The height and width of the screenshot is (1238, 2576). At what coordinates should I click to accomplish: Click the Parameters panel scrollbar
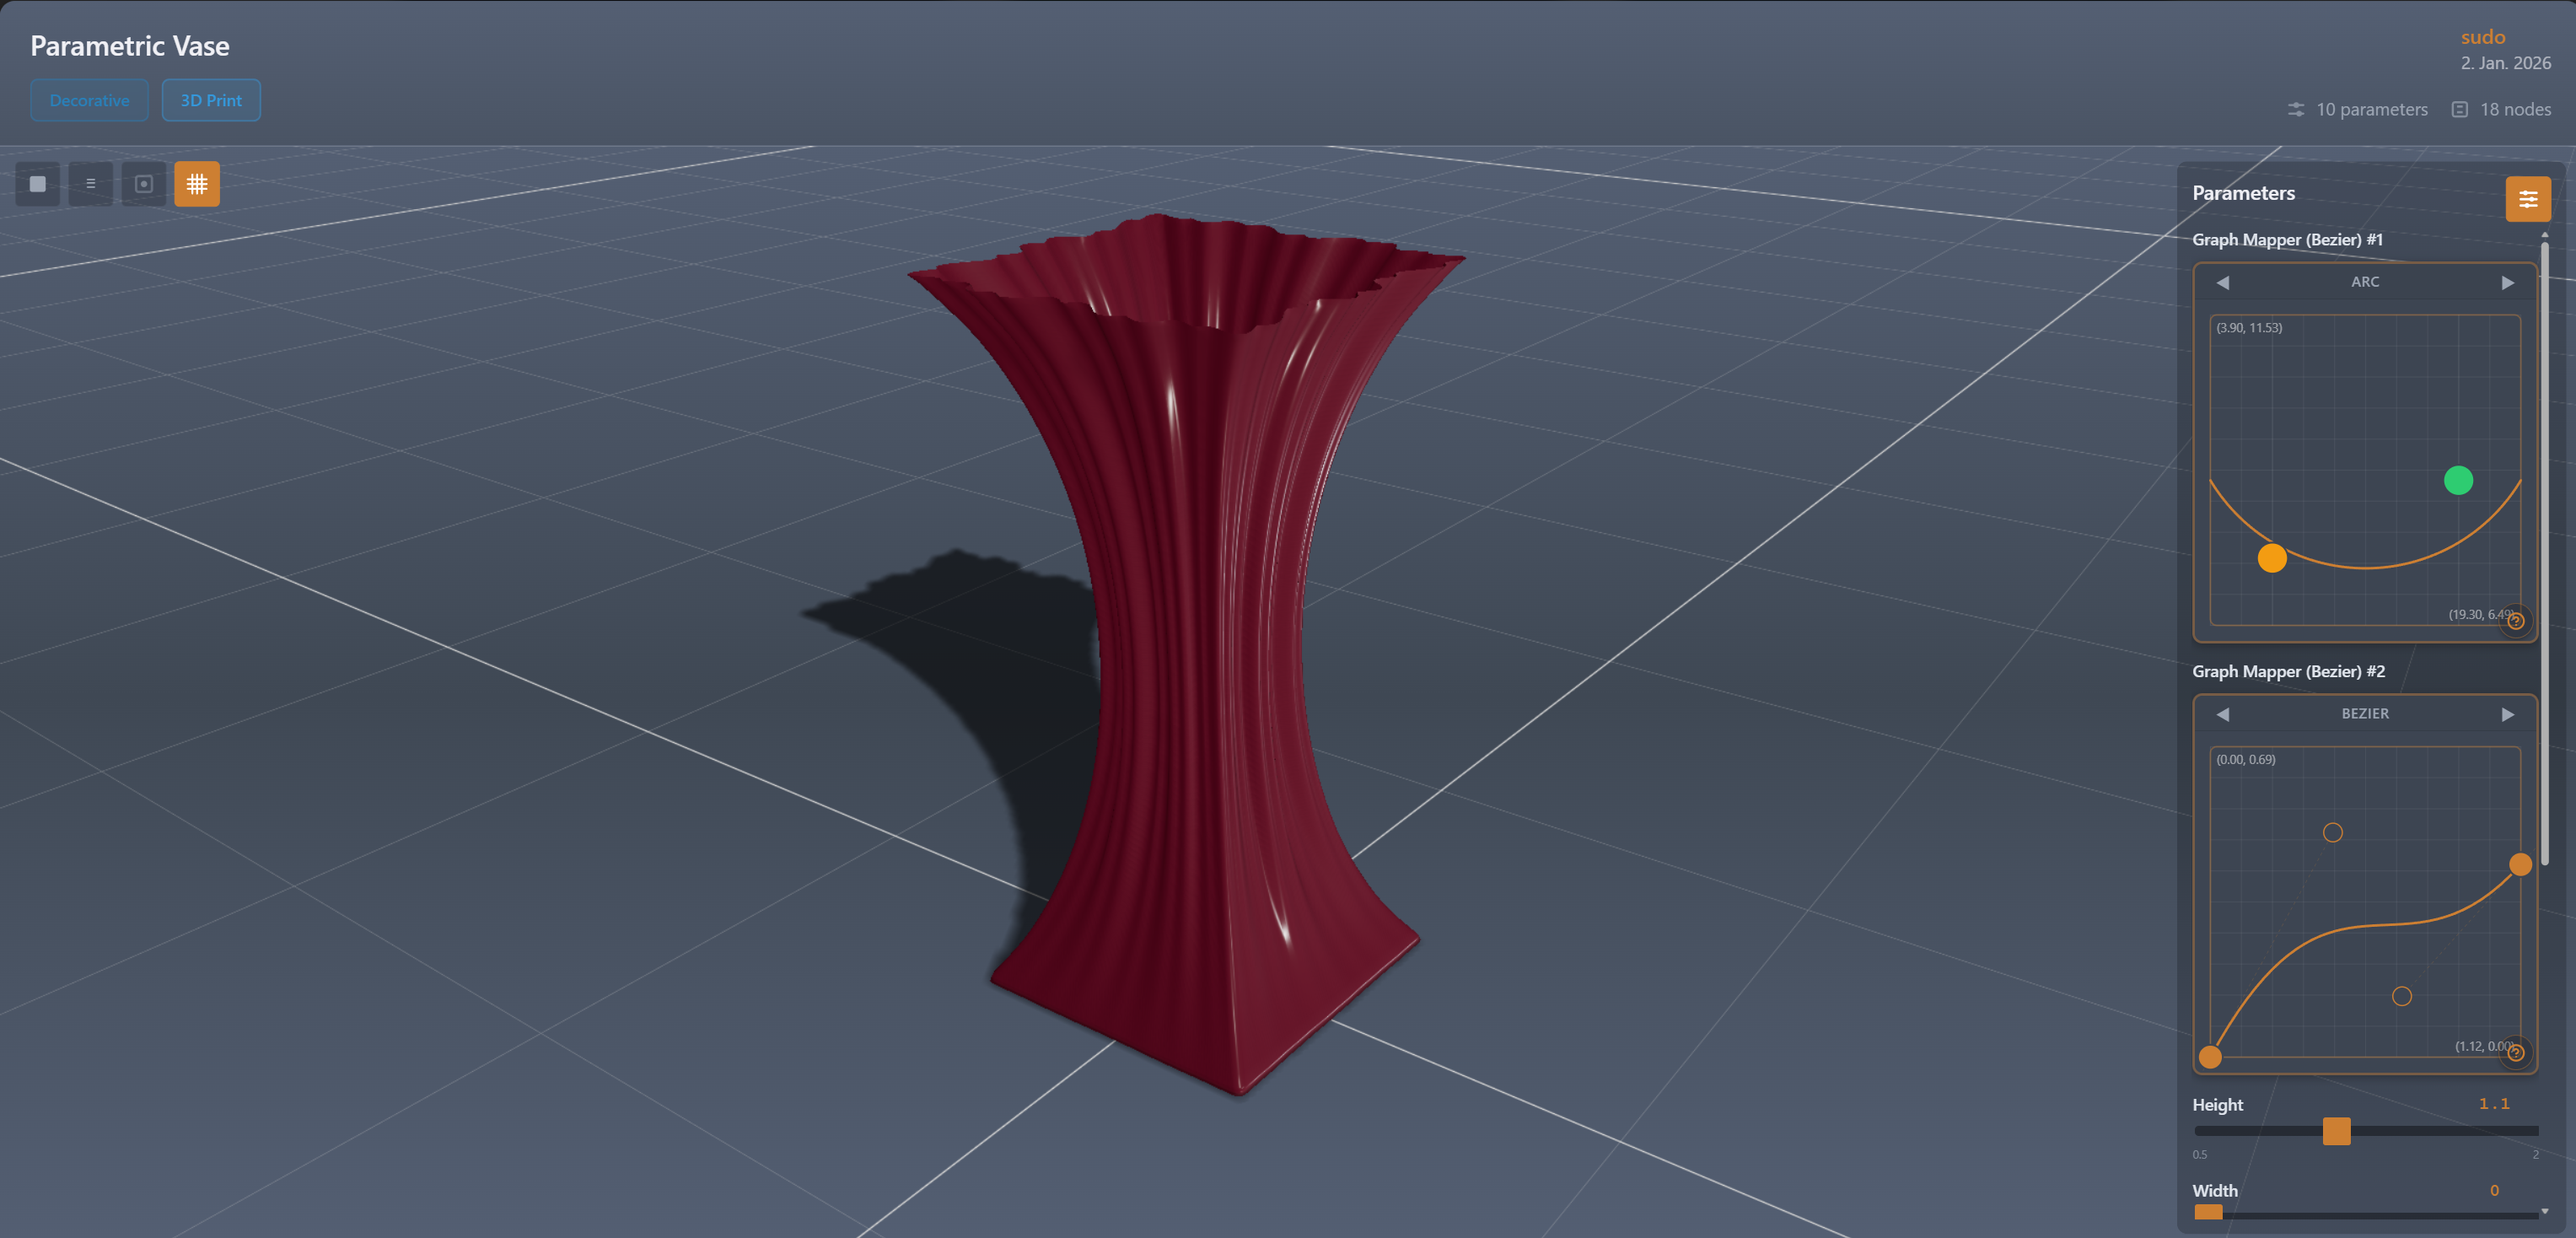(x=2544, y=550)
